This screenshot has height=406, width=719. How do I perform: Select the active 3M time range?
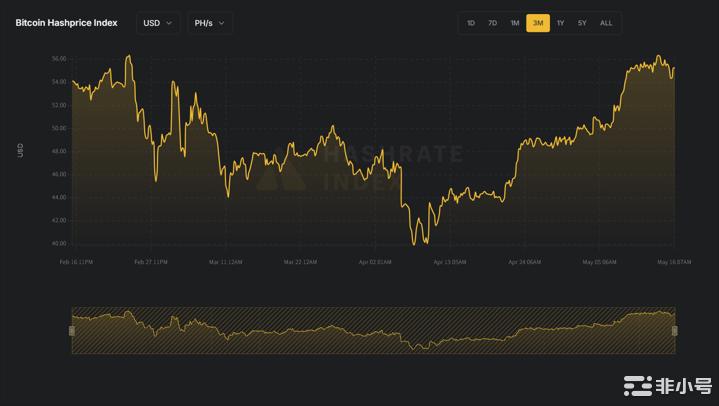[538, 23]
